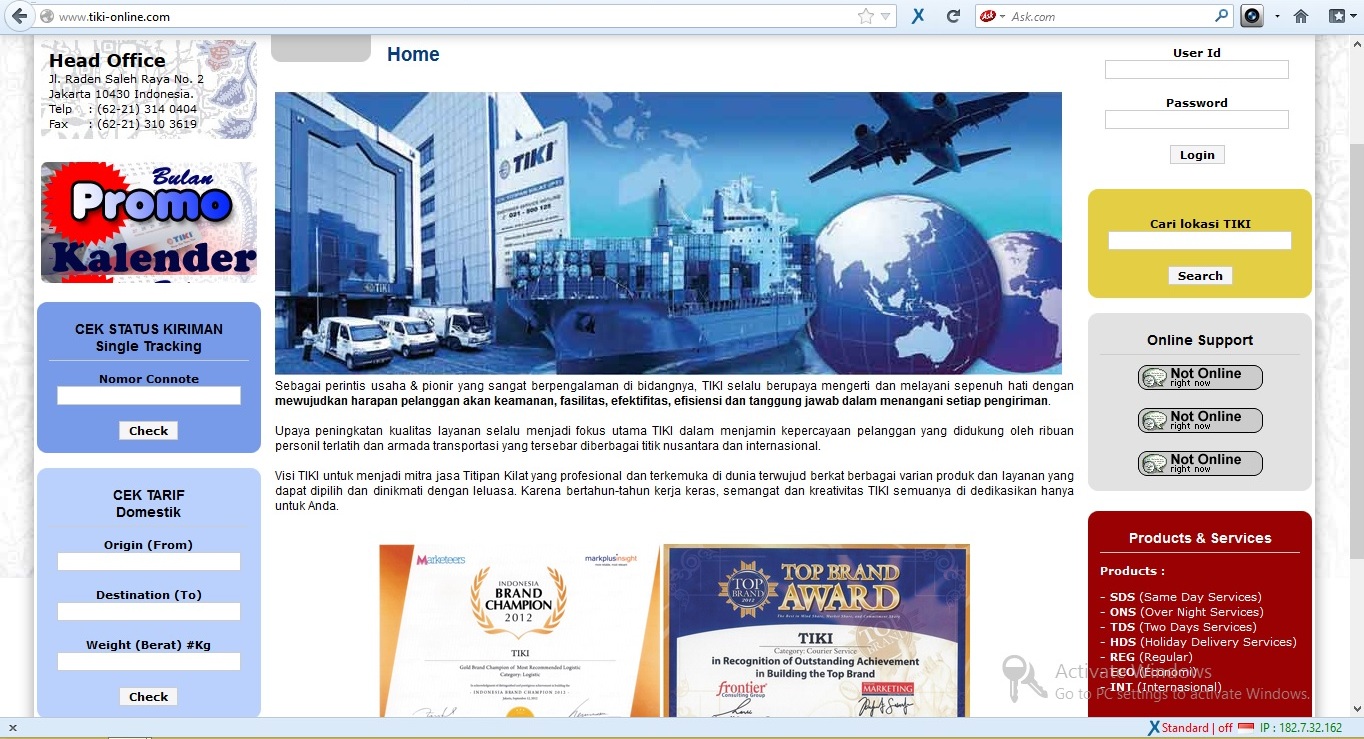This screenshot has width=1364, height=739.
Task: Go to the browser home page icon
Action: (x=1301, y=16)
